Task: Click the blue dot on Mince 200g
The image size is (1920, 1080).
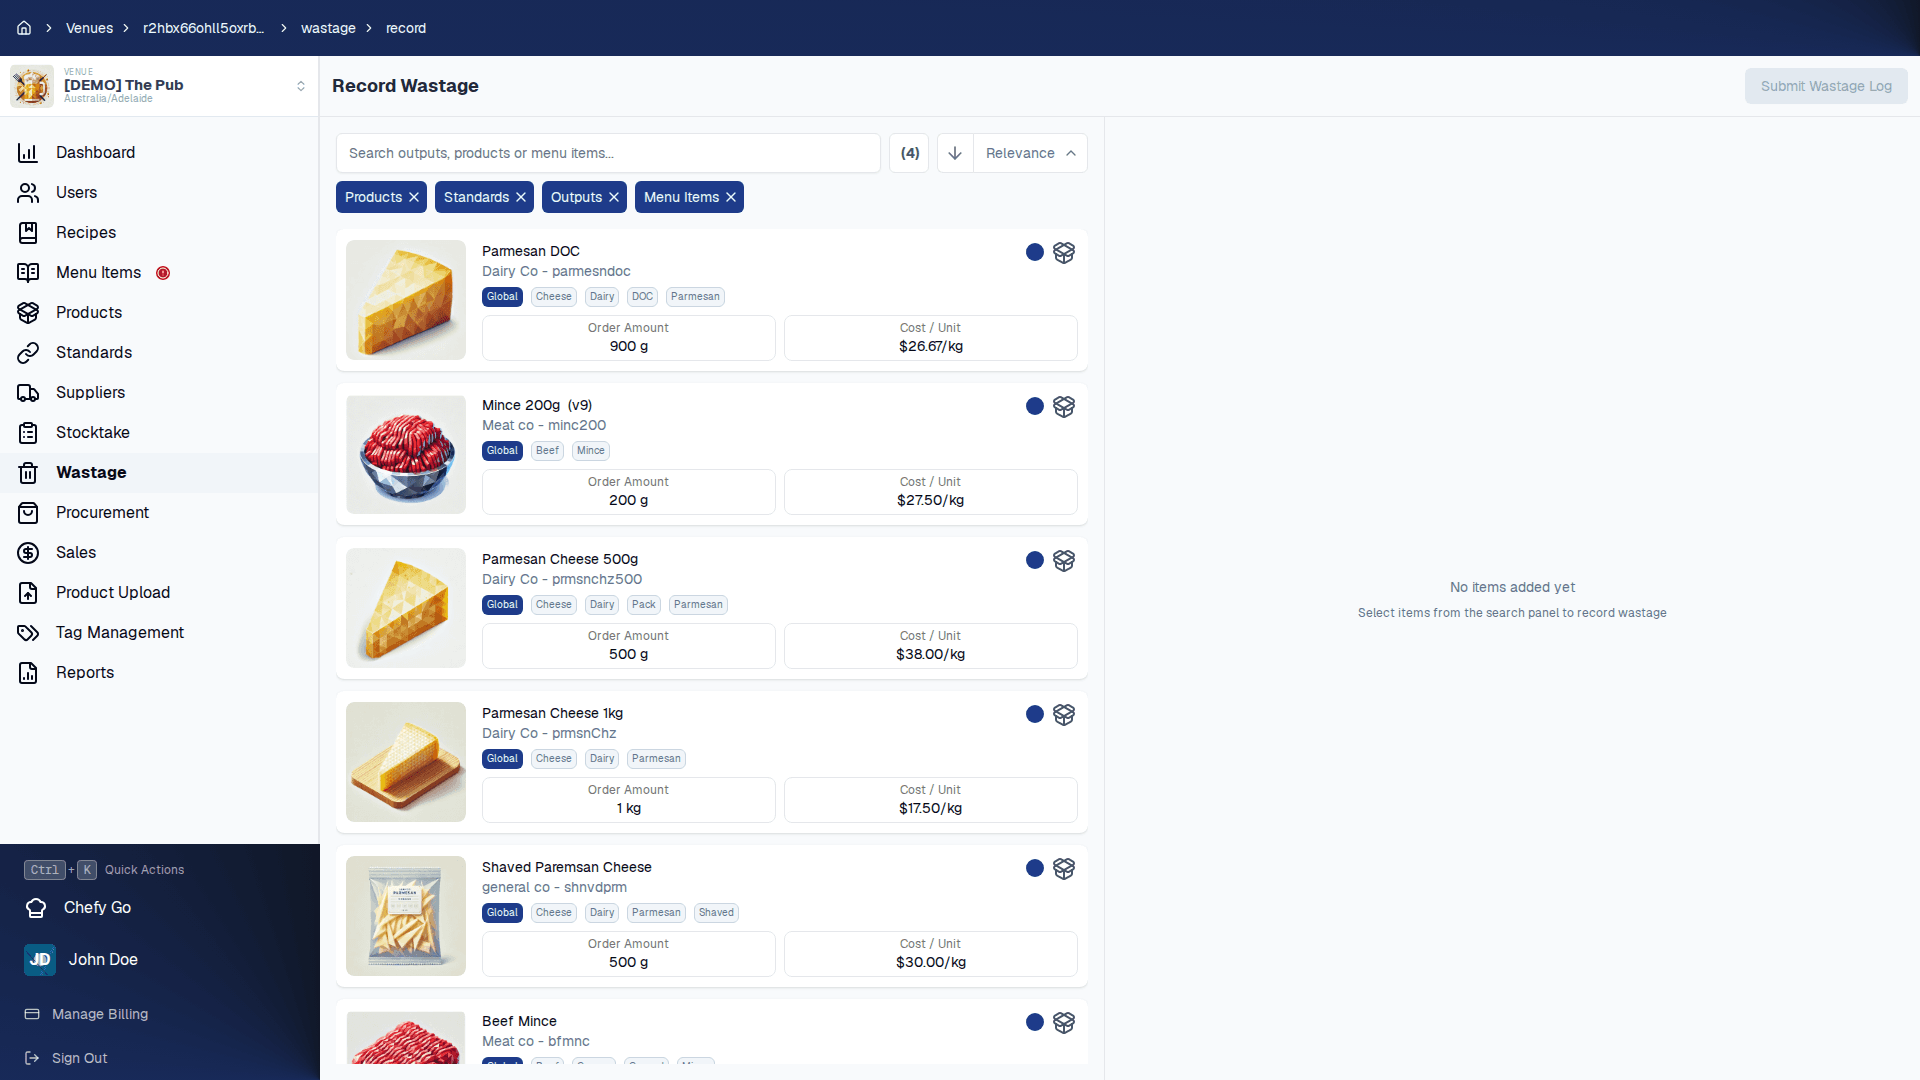Action: point(1035,406)
